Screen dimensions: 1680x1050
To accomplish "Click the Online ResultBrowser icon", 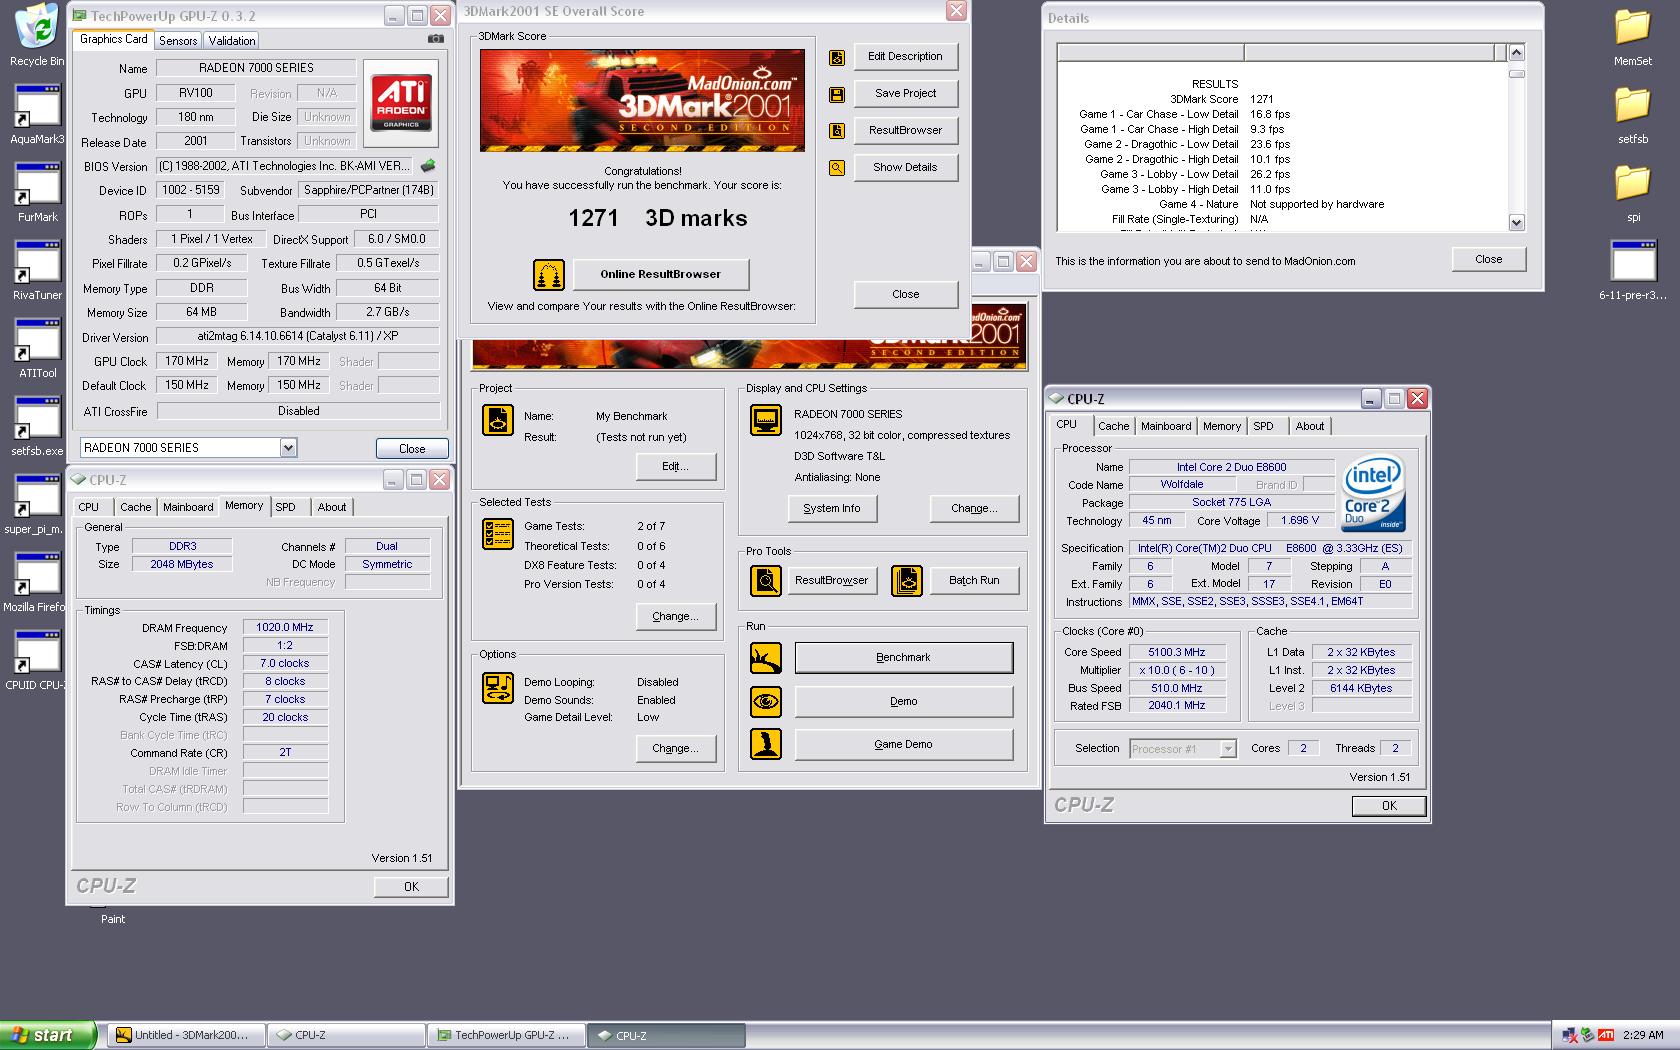I will tap(548, 274).
